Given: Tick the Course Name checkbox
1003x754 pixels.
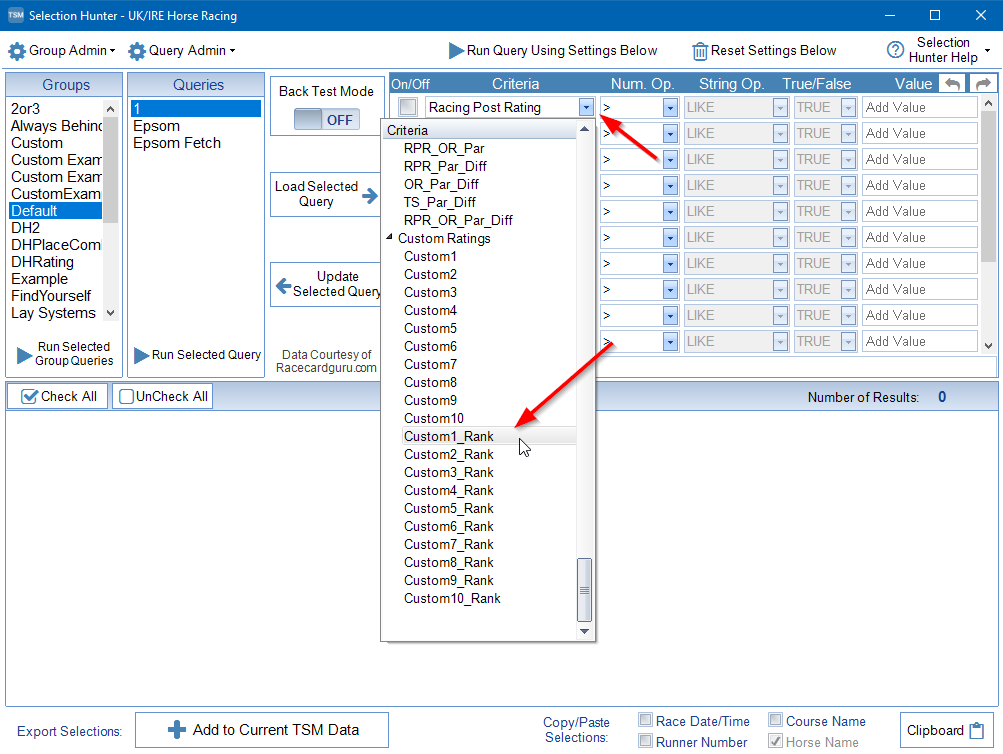Looking at the screenshot, I should [776, 720].
